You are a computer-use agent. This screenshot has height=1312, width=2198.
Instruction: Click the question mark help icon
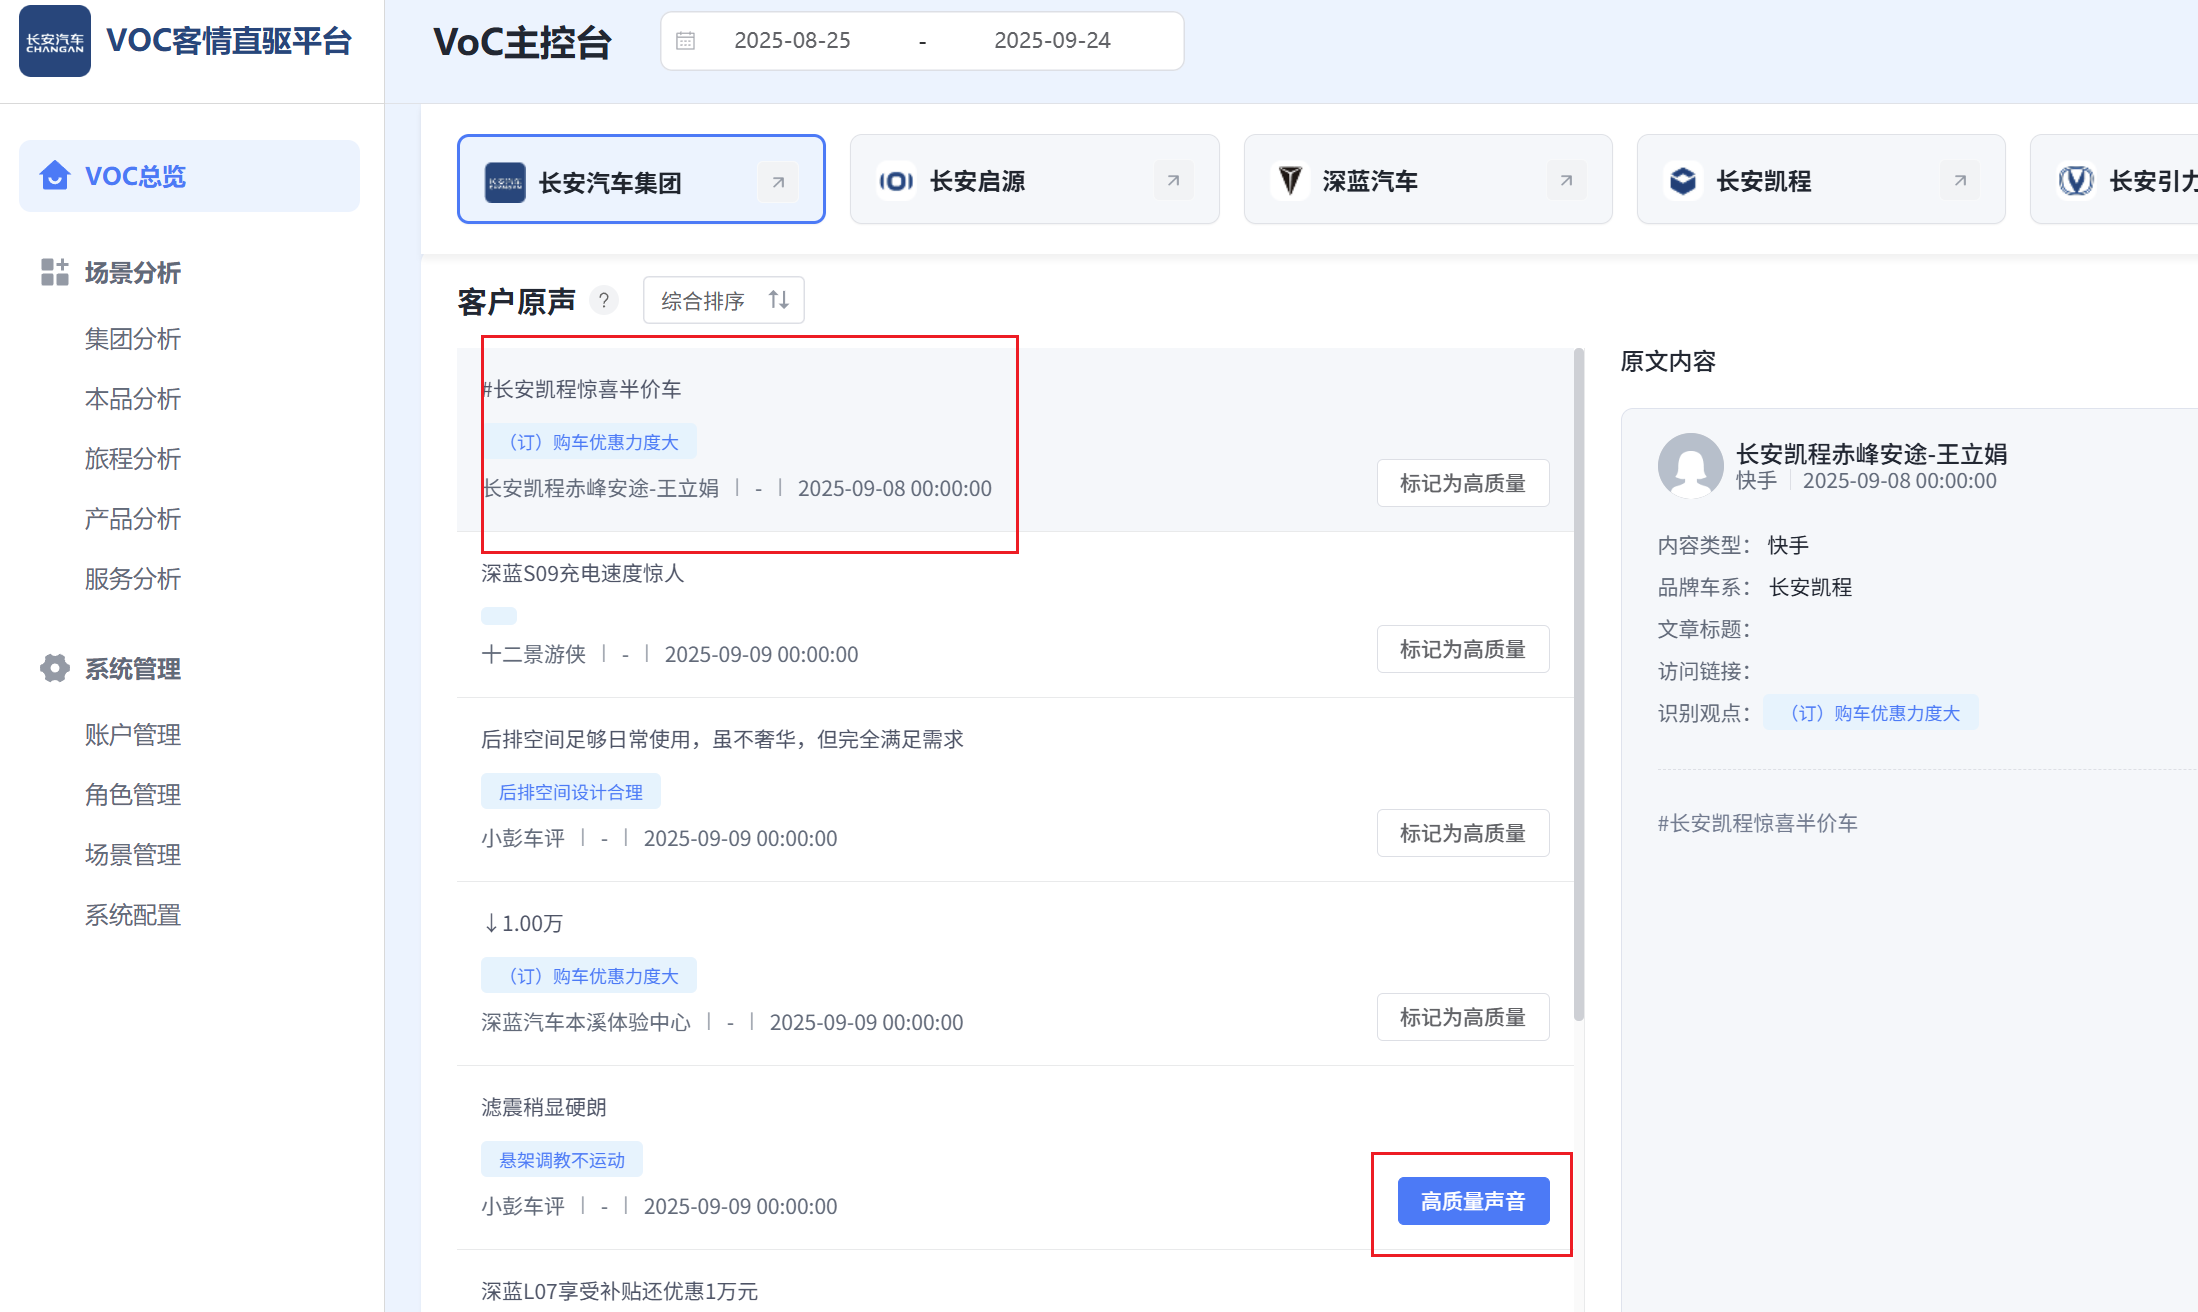point(604,300)
